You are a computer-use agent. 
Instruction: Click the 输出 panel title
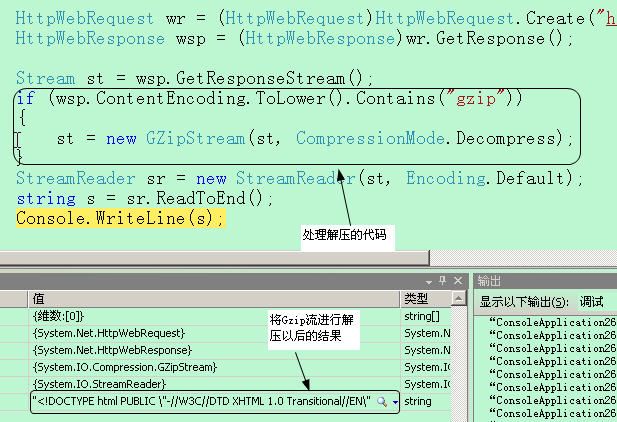(489, 281)
